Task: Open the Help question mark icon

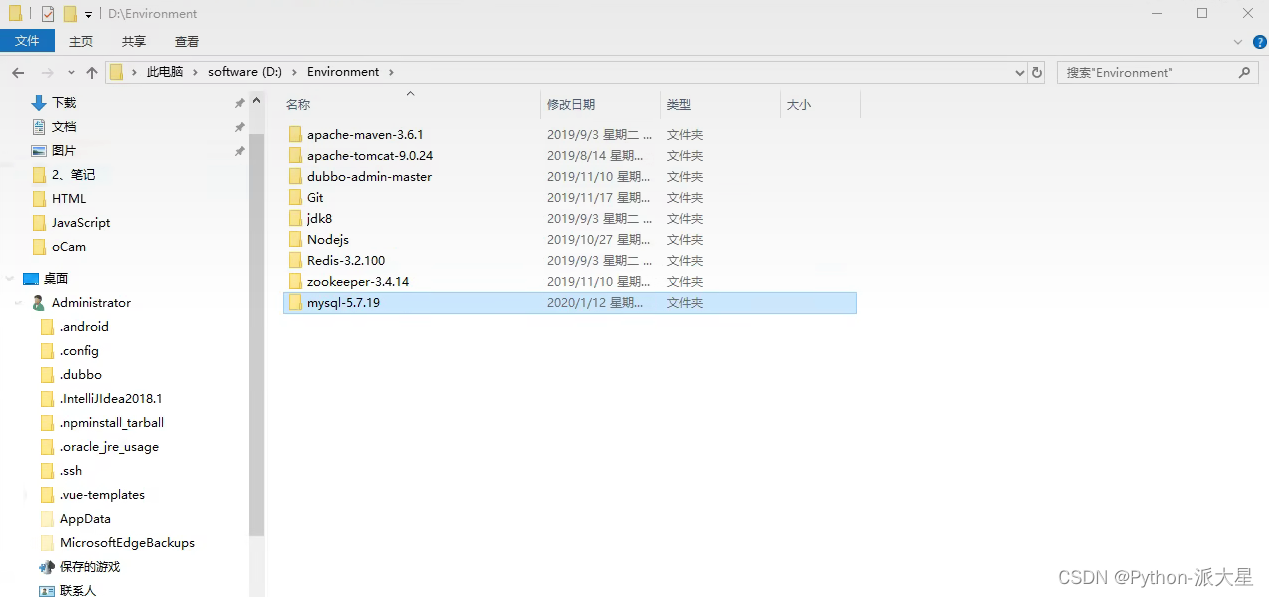Action: (1260, 41)
